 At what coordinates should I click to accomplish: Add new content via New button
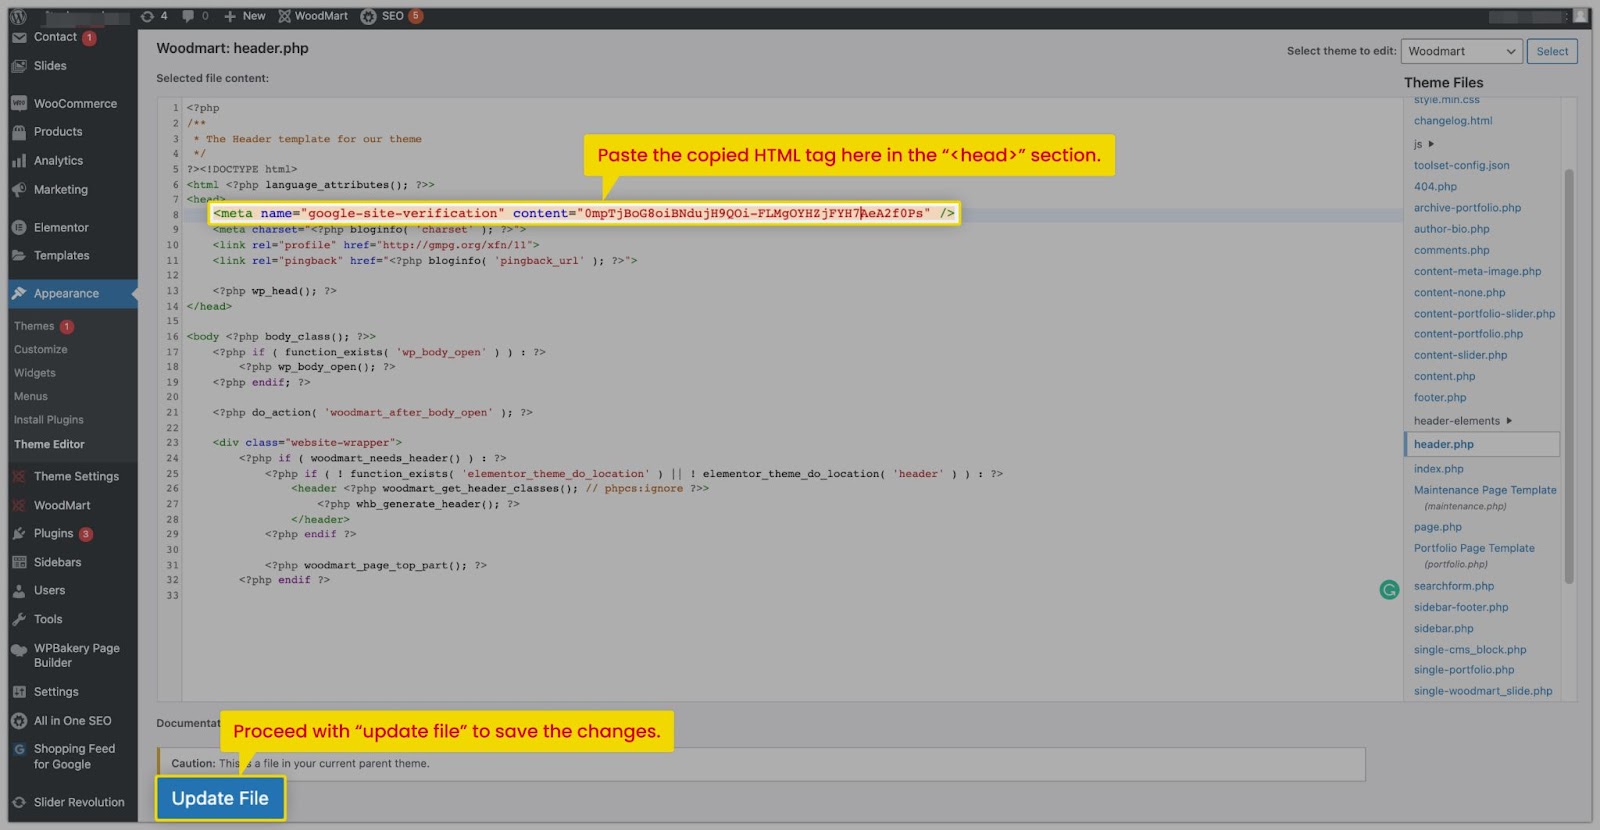point(244,16)
